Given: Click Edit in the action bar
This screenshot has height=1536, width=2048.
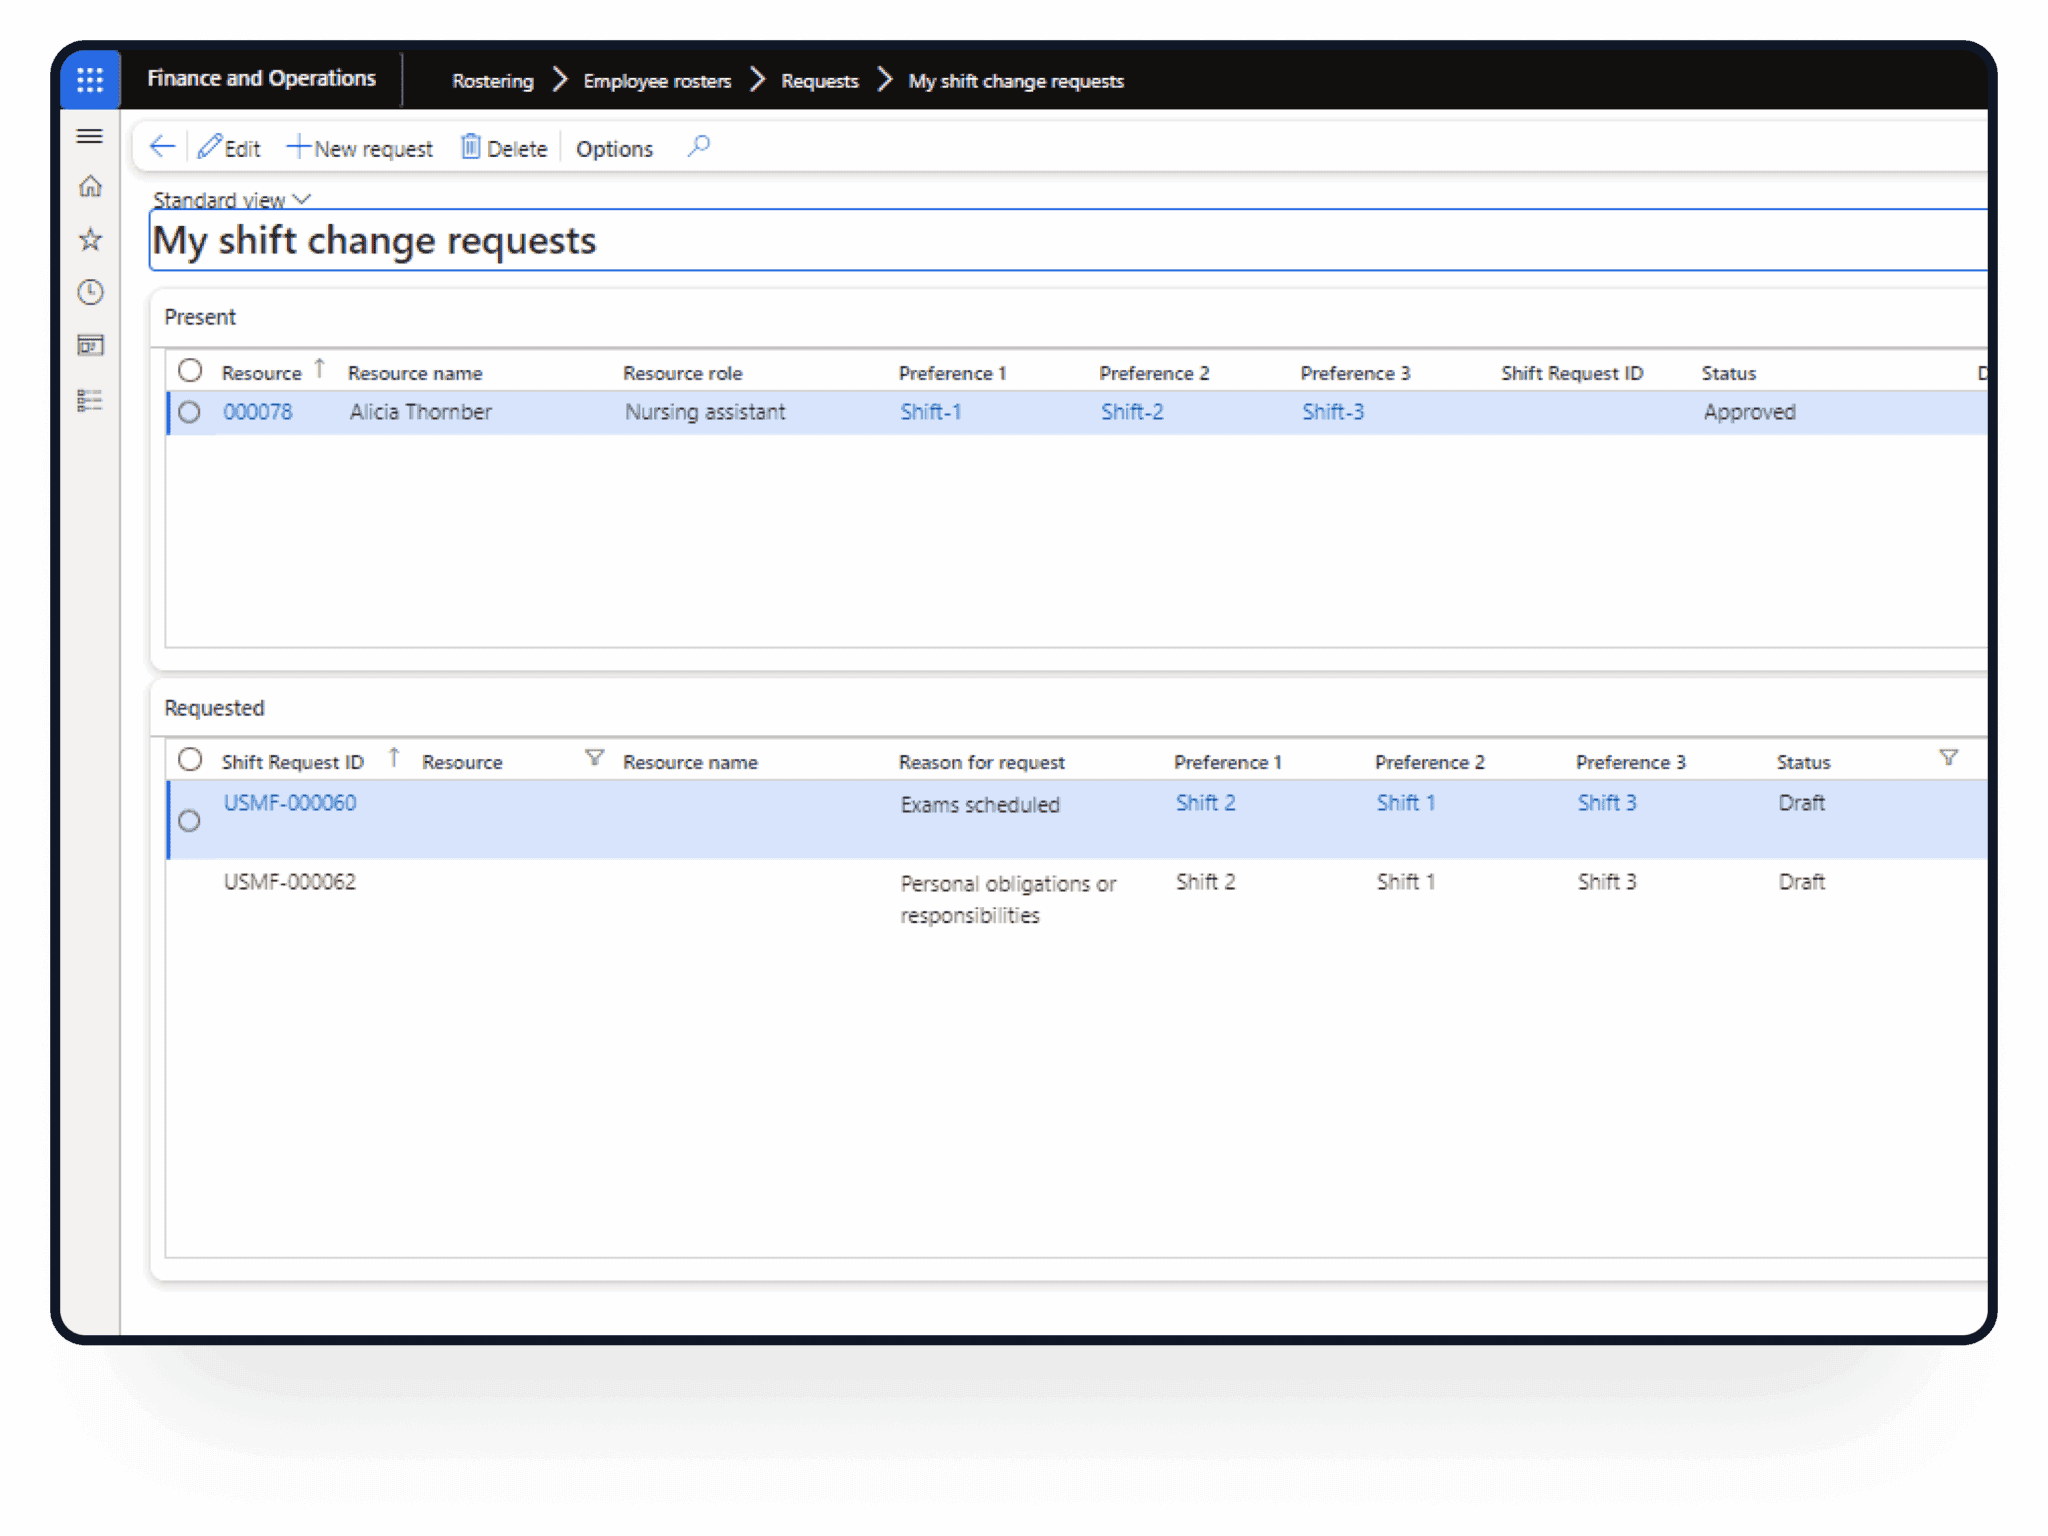Looking at the screenshot, I should click(x=229, y=148).
